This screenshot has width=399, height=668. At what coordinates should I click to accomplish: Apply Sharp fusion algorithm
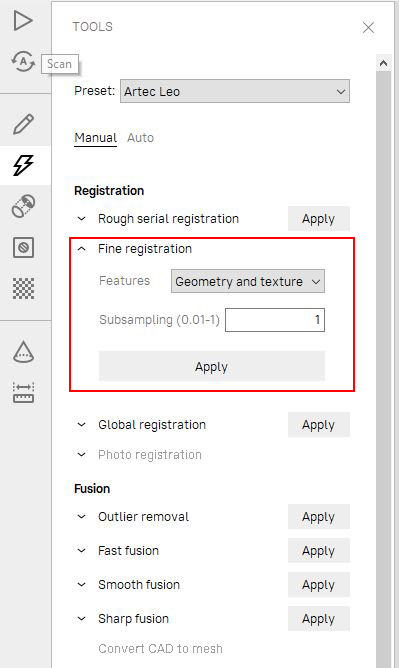[319, 619]
